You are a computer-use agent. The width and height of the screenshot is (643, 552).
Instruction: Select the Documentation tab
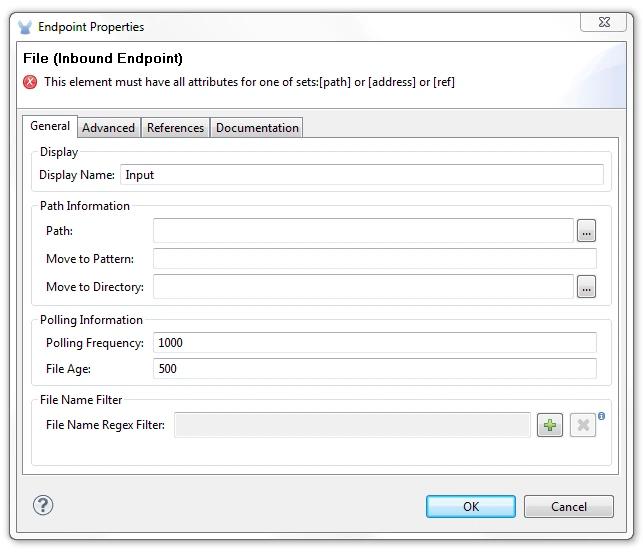click(257, 128)
